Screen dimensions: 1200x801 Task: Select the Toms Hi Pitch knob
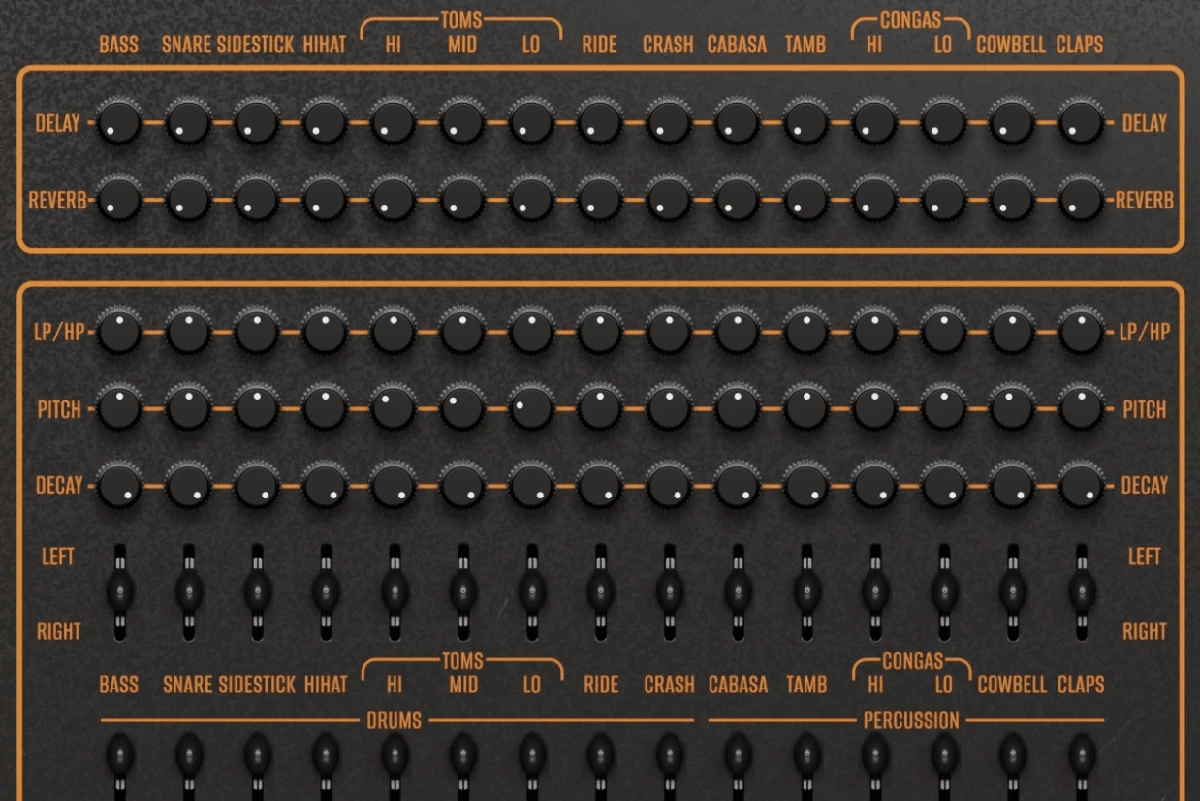click(x=394, y=408)
